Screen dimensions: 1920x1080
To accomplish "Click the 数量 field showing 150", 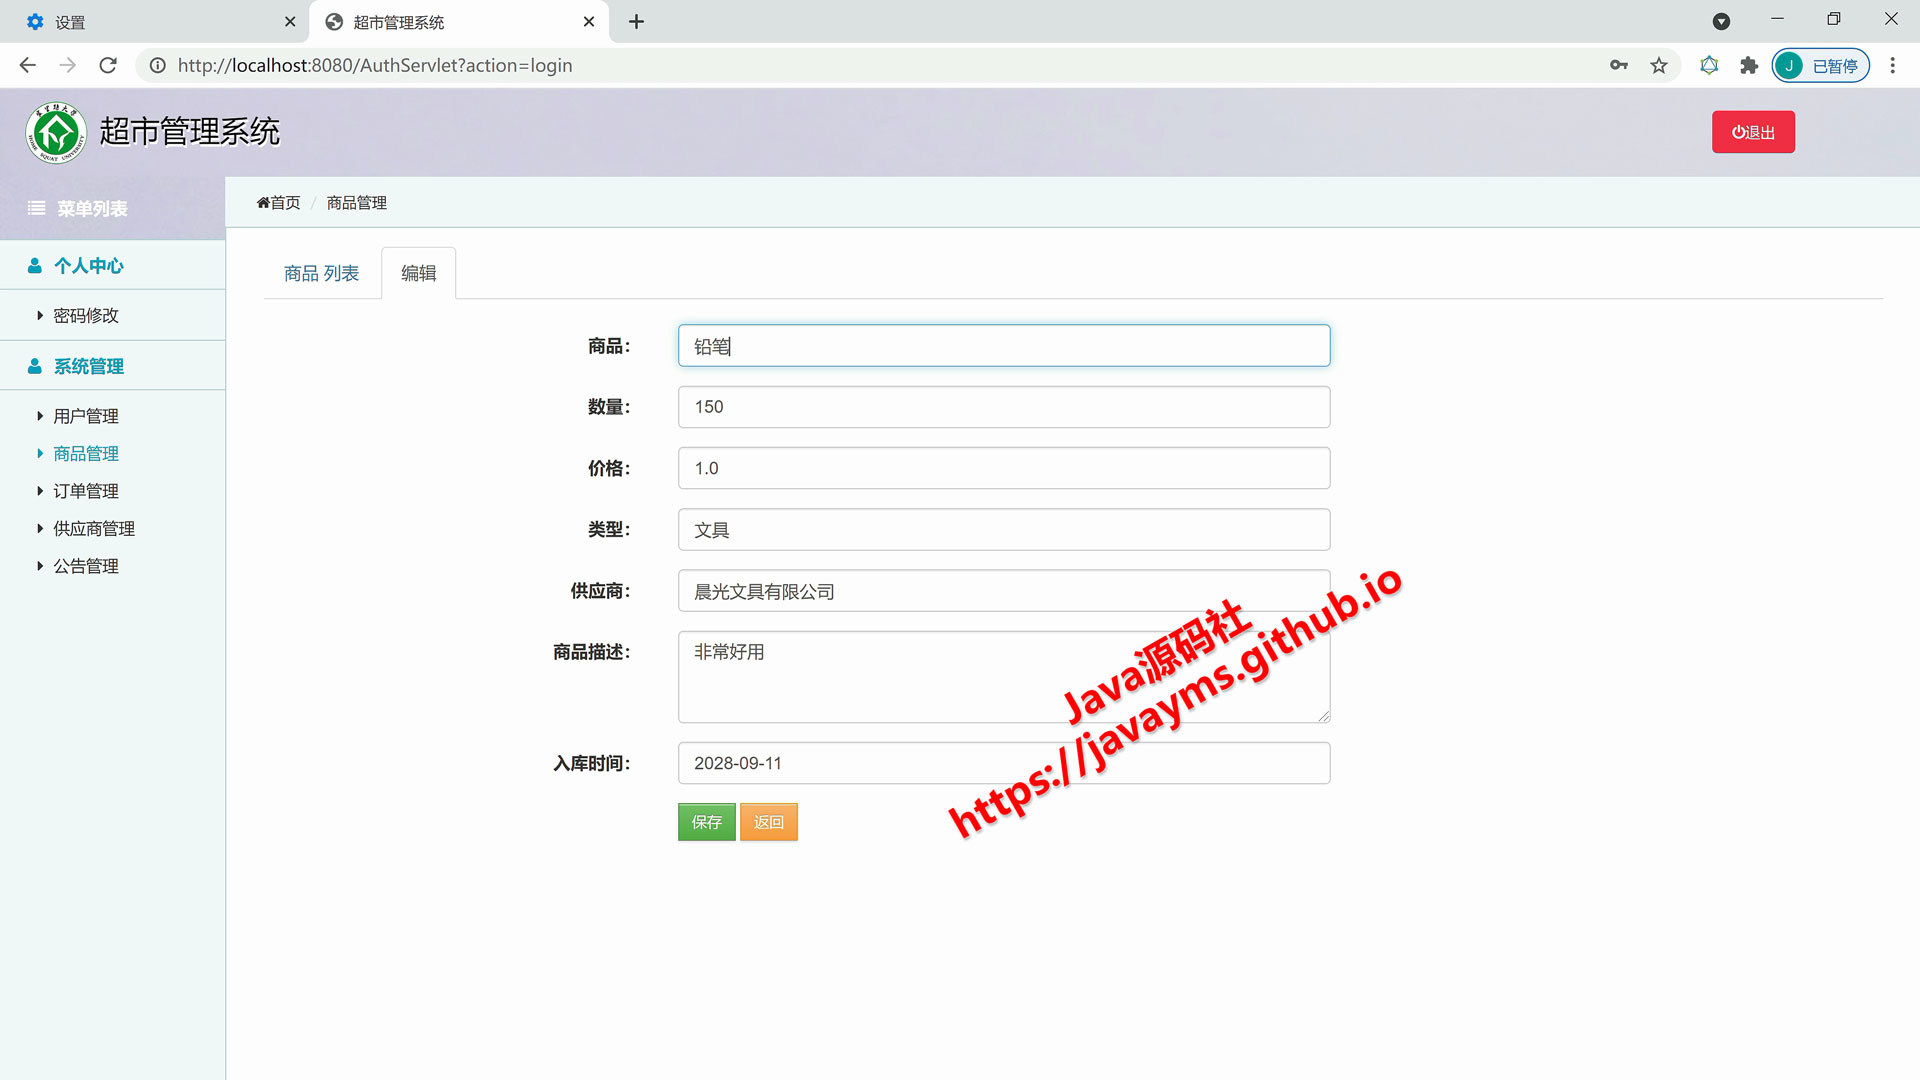I will tap(1004, 407).
